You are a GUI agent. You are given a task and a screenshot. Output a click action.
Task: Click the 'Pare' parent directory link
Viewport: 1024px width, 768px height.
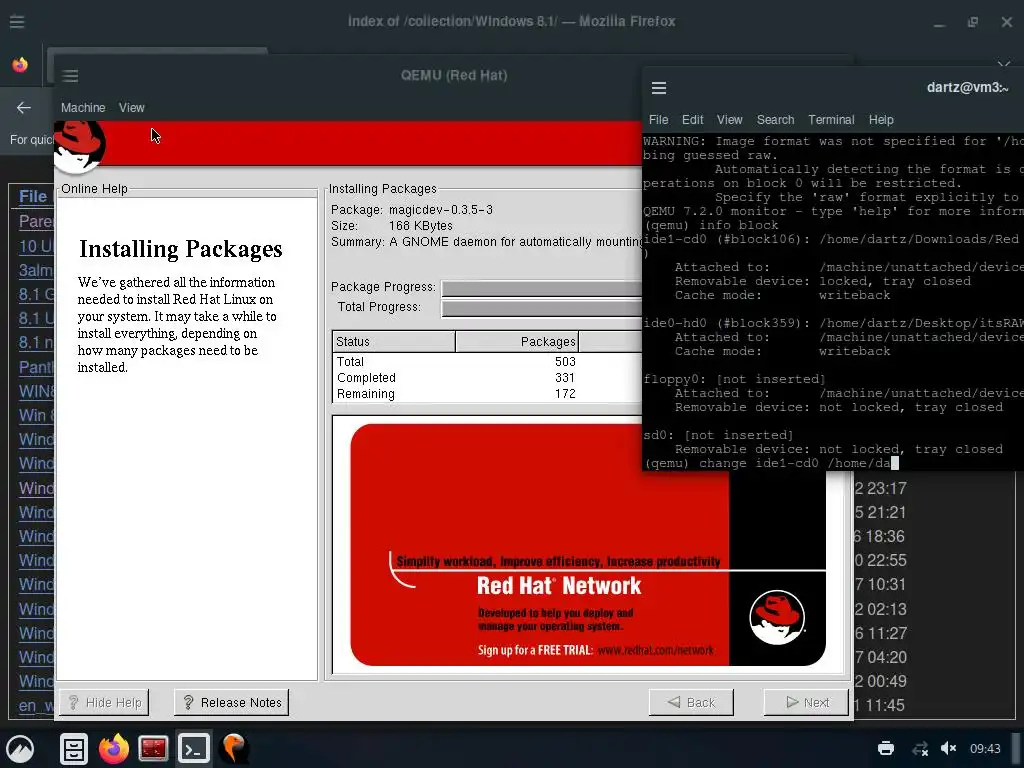(36, 221)
